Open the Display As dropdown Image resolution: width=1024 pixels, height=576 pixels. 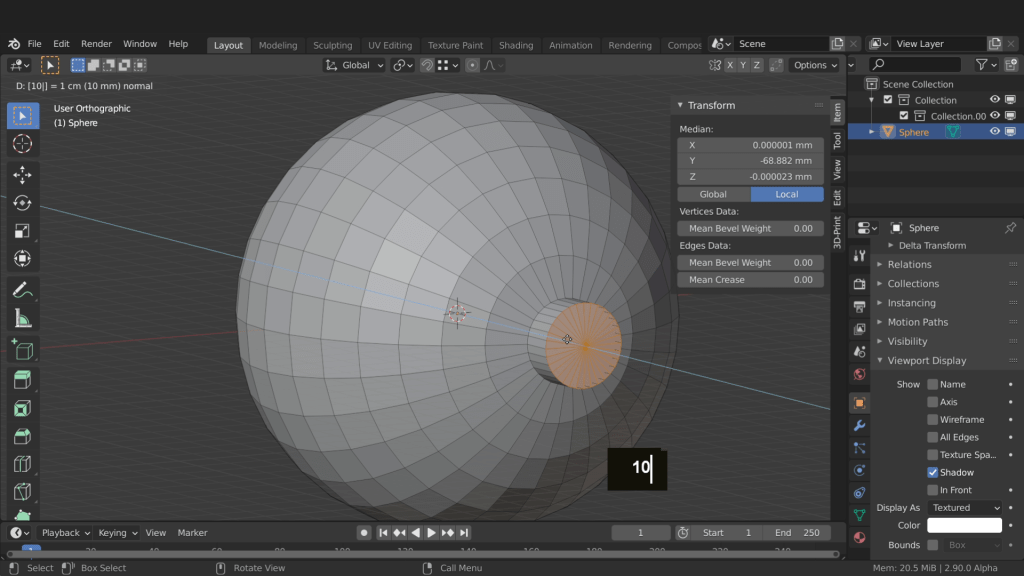965,508
